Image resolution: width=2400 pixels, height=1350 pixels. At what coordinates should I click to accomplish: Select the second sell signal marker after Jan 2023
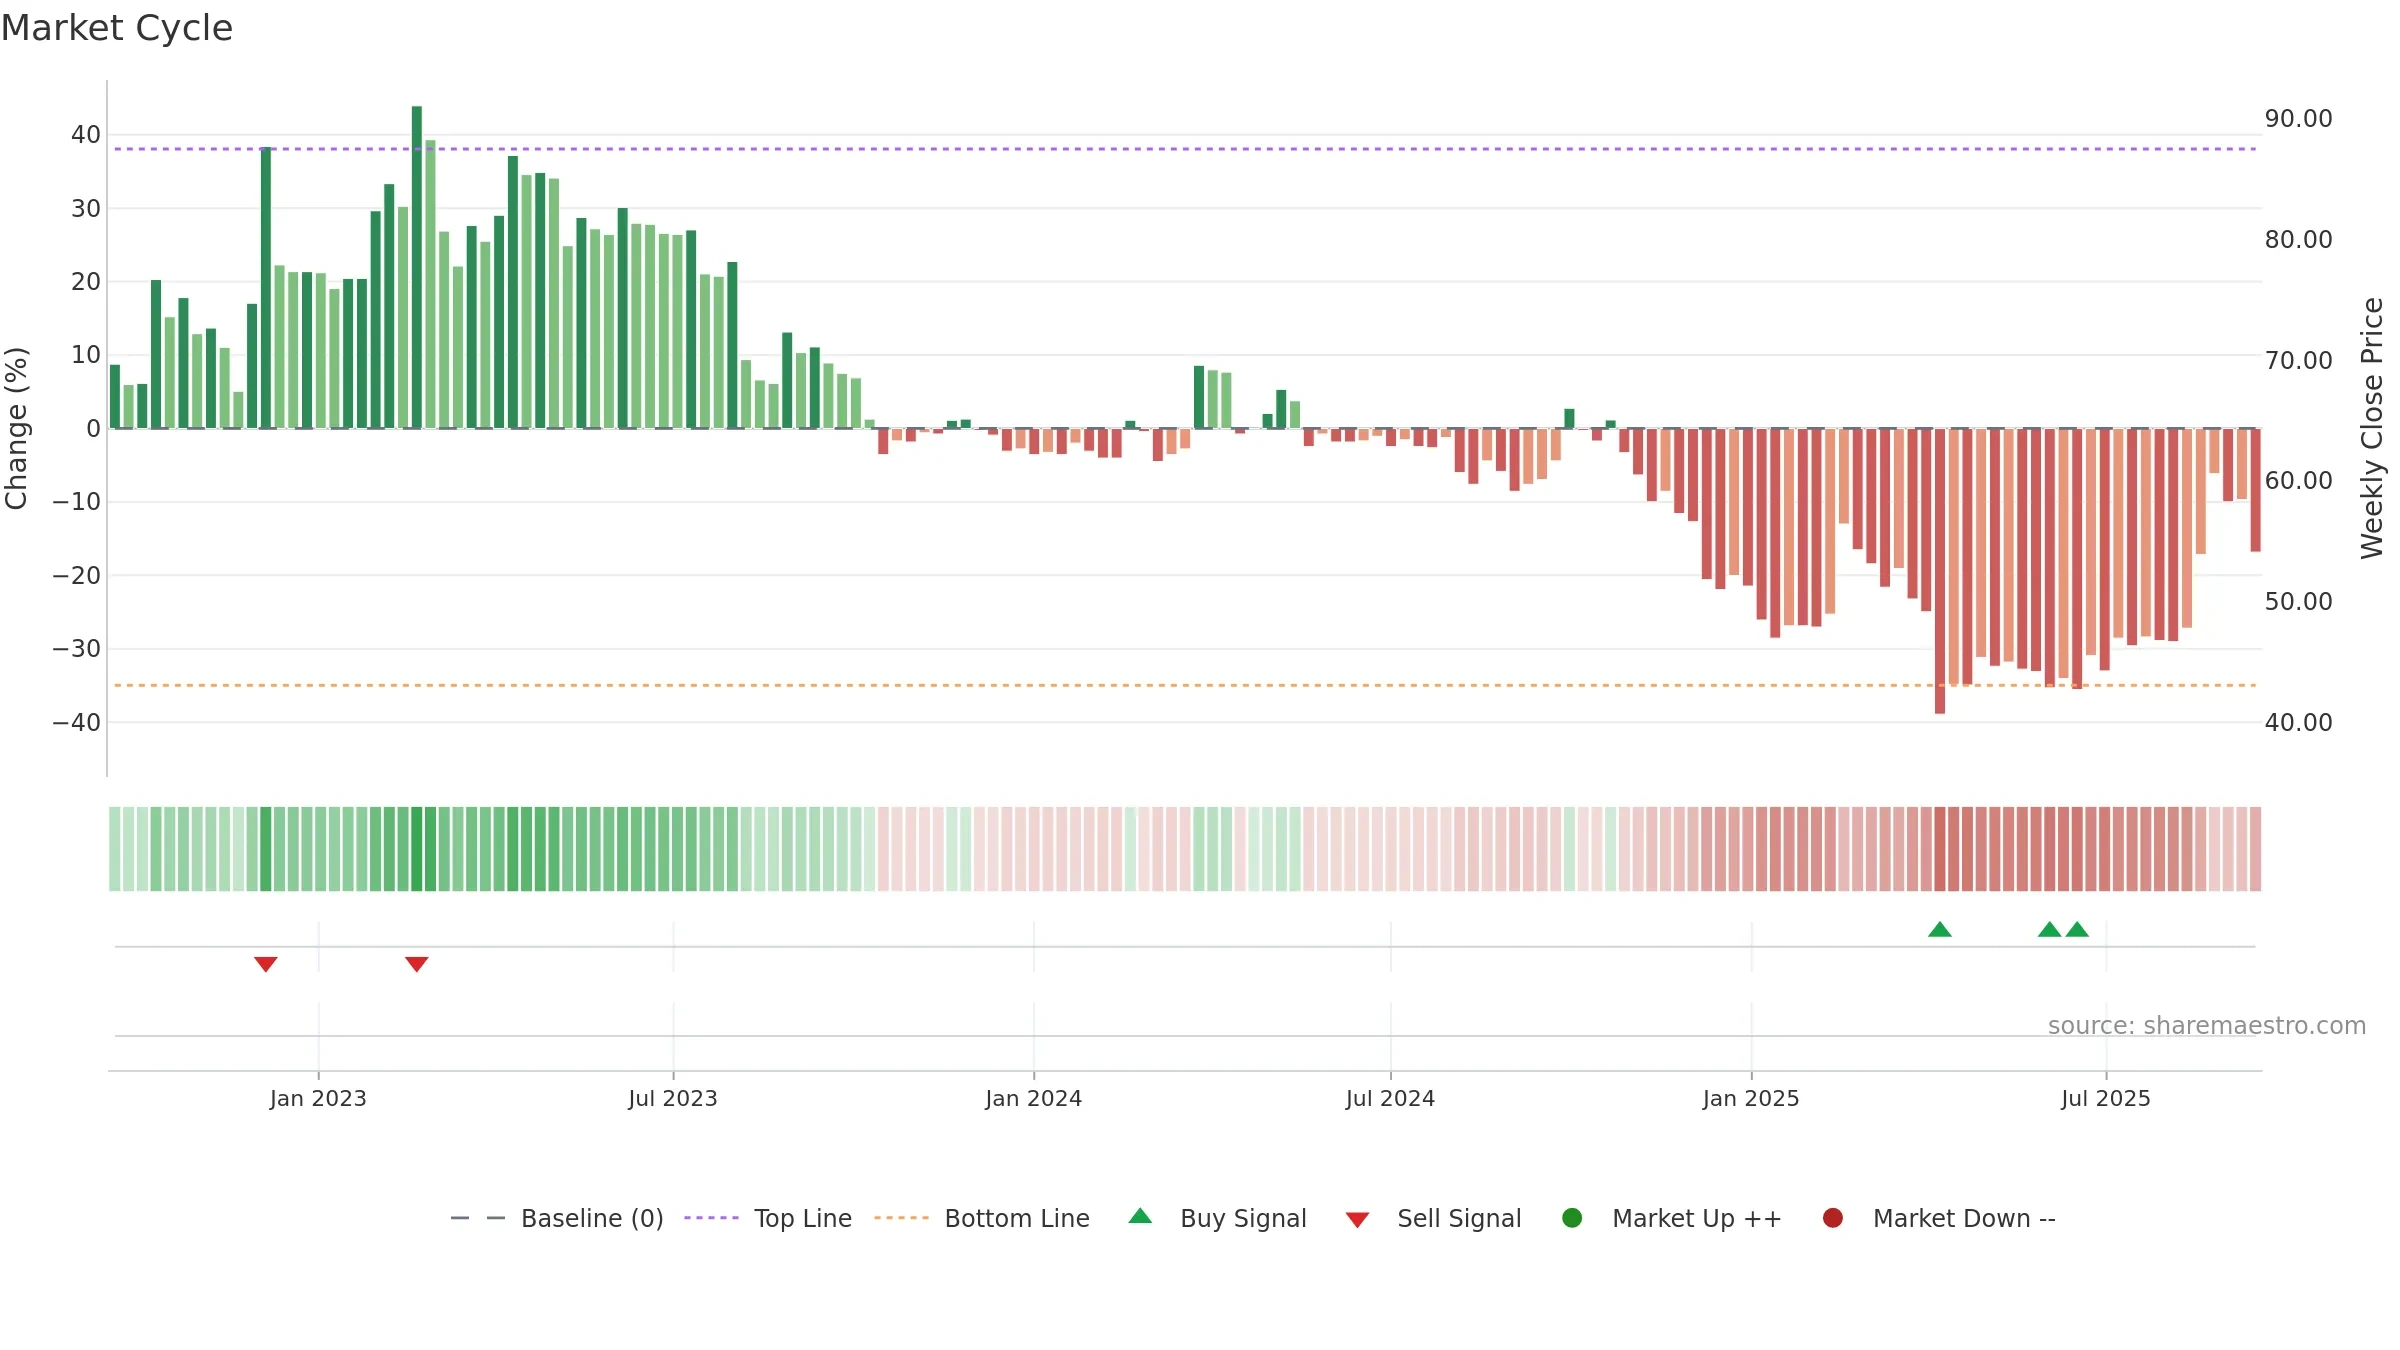(x=417, y=964)
